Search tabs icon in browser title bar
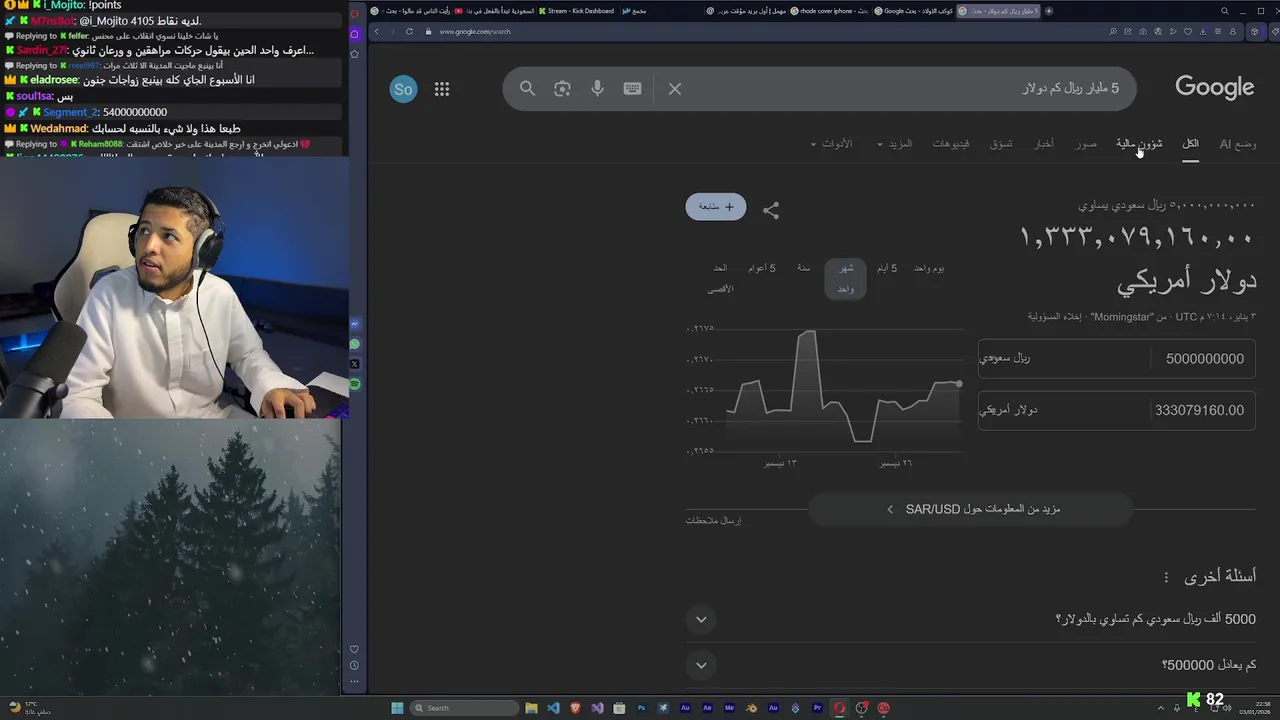Image resolution: width=1280 pixels, height=720 pixels. click(x=1224, y=11)
